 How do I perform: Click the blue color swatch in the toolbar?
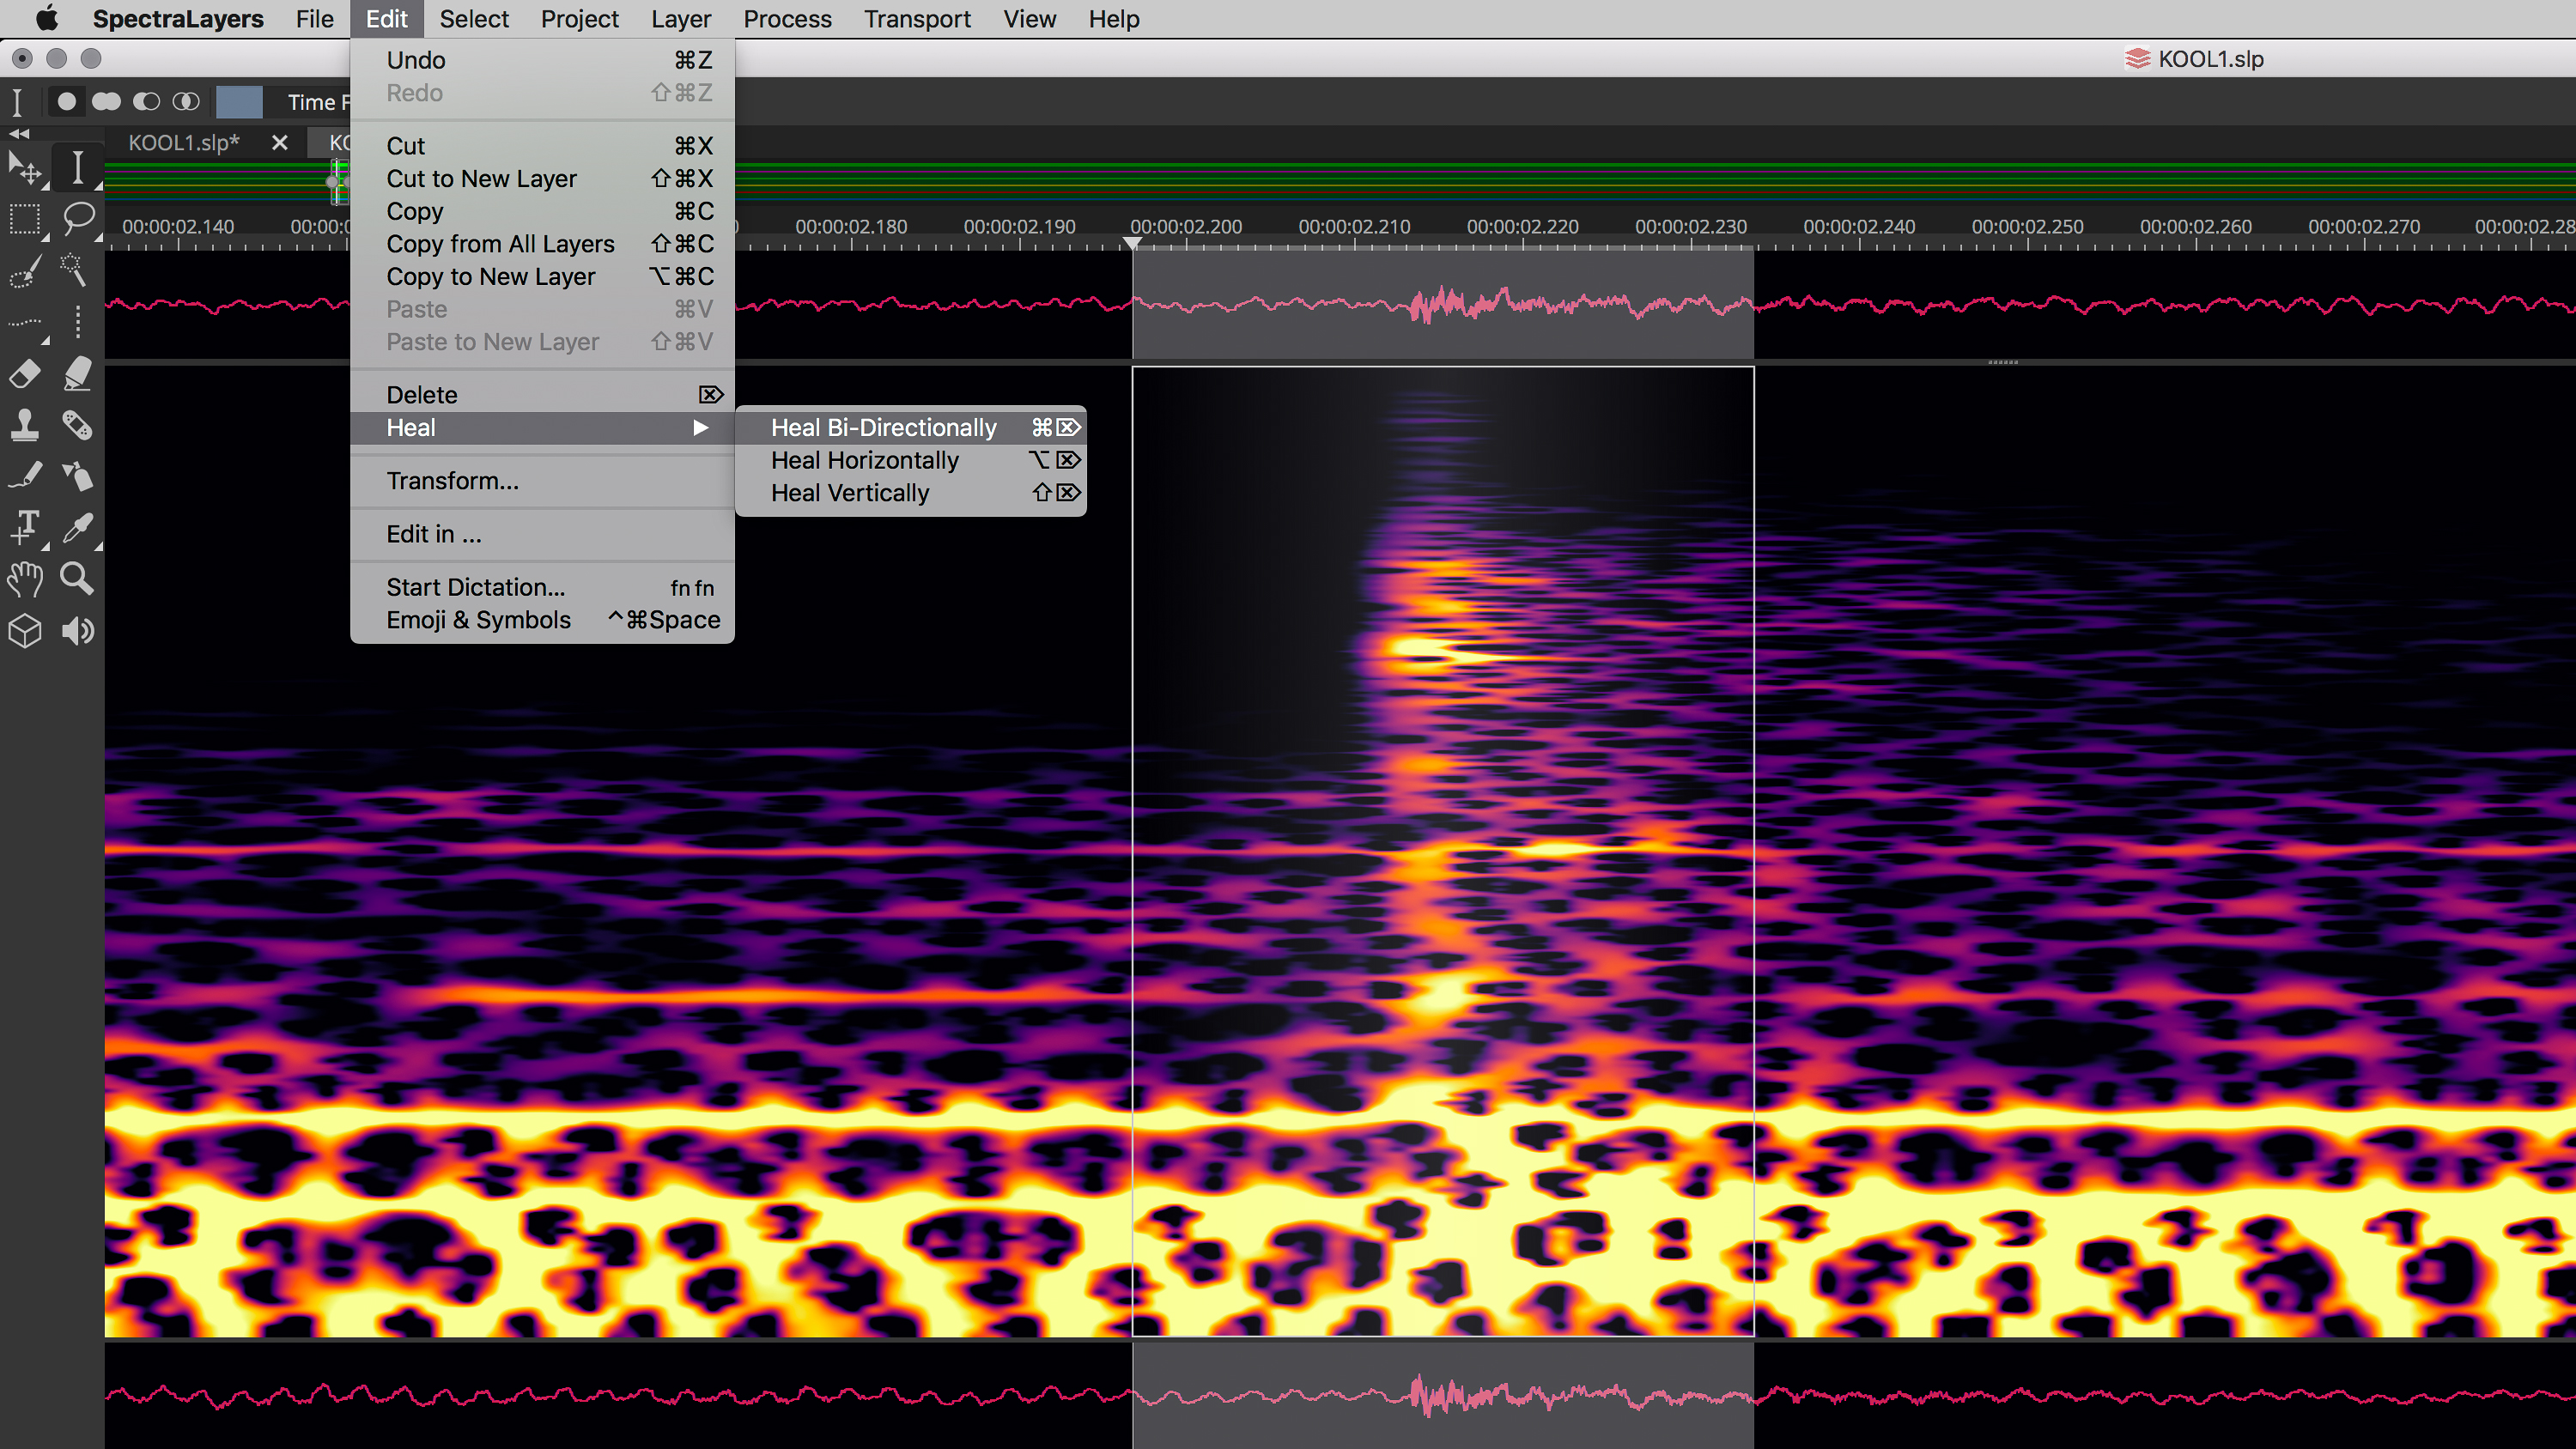click(x=239, y=102)
